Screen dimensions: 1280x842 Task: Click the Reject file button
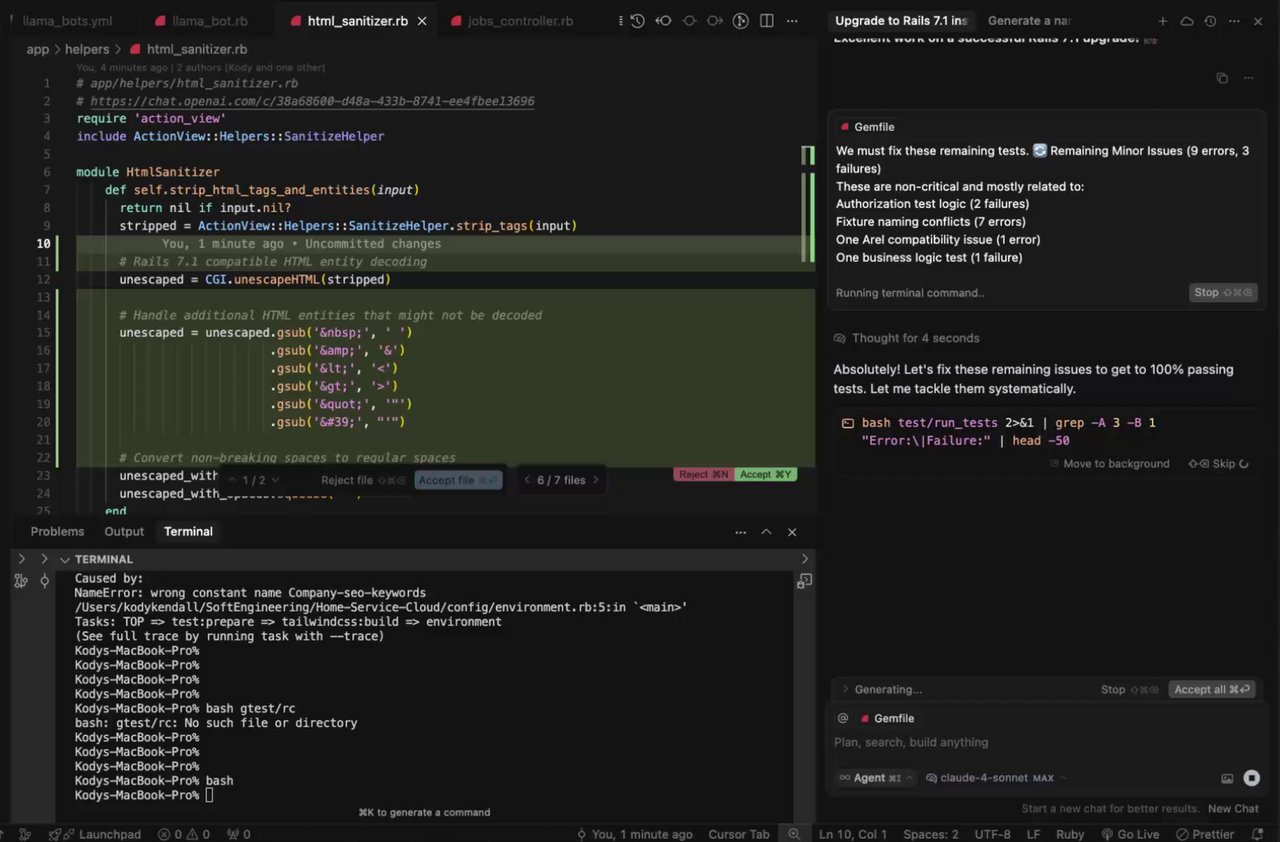(364, 480)
